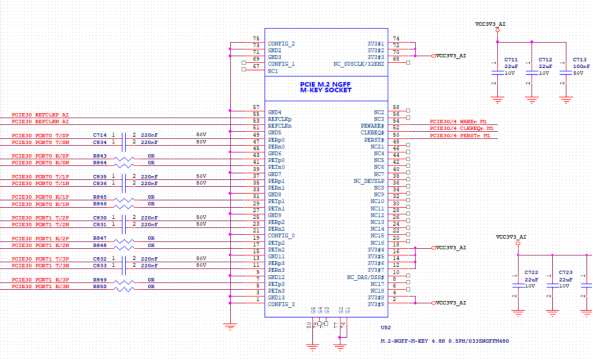Click ground symbol under the left GND bus
The width and height of the screenshot is (593, 361).
230,326
